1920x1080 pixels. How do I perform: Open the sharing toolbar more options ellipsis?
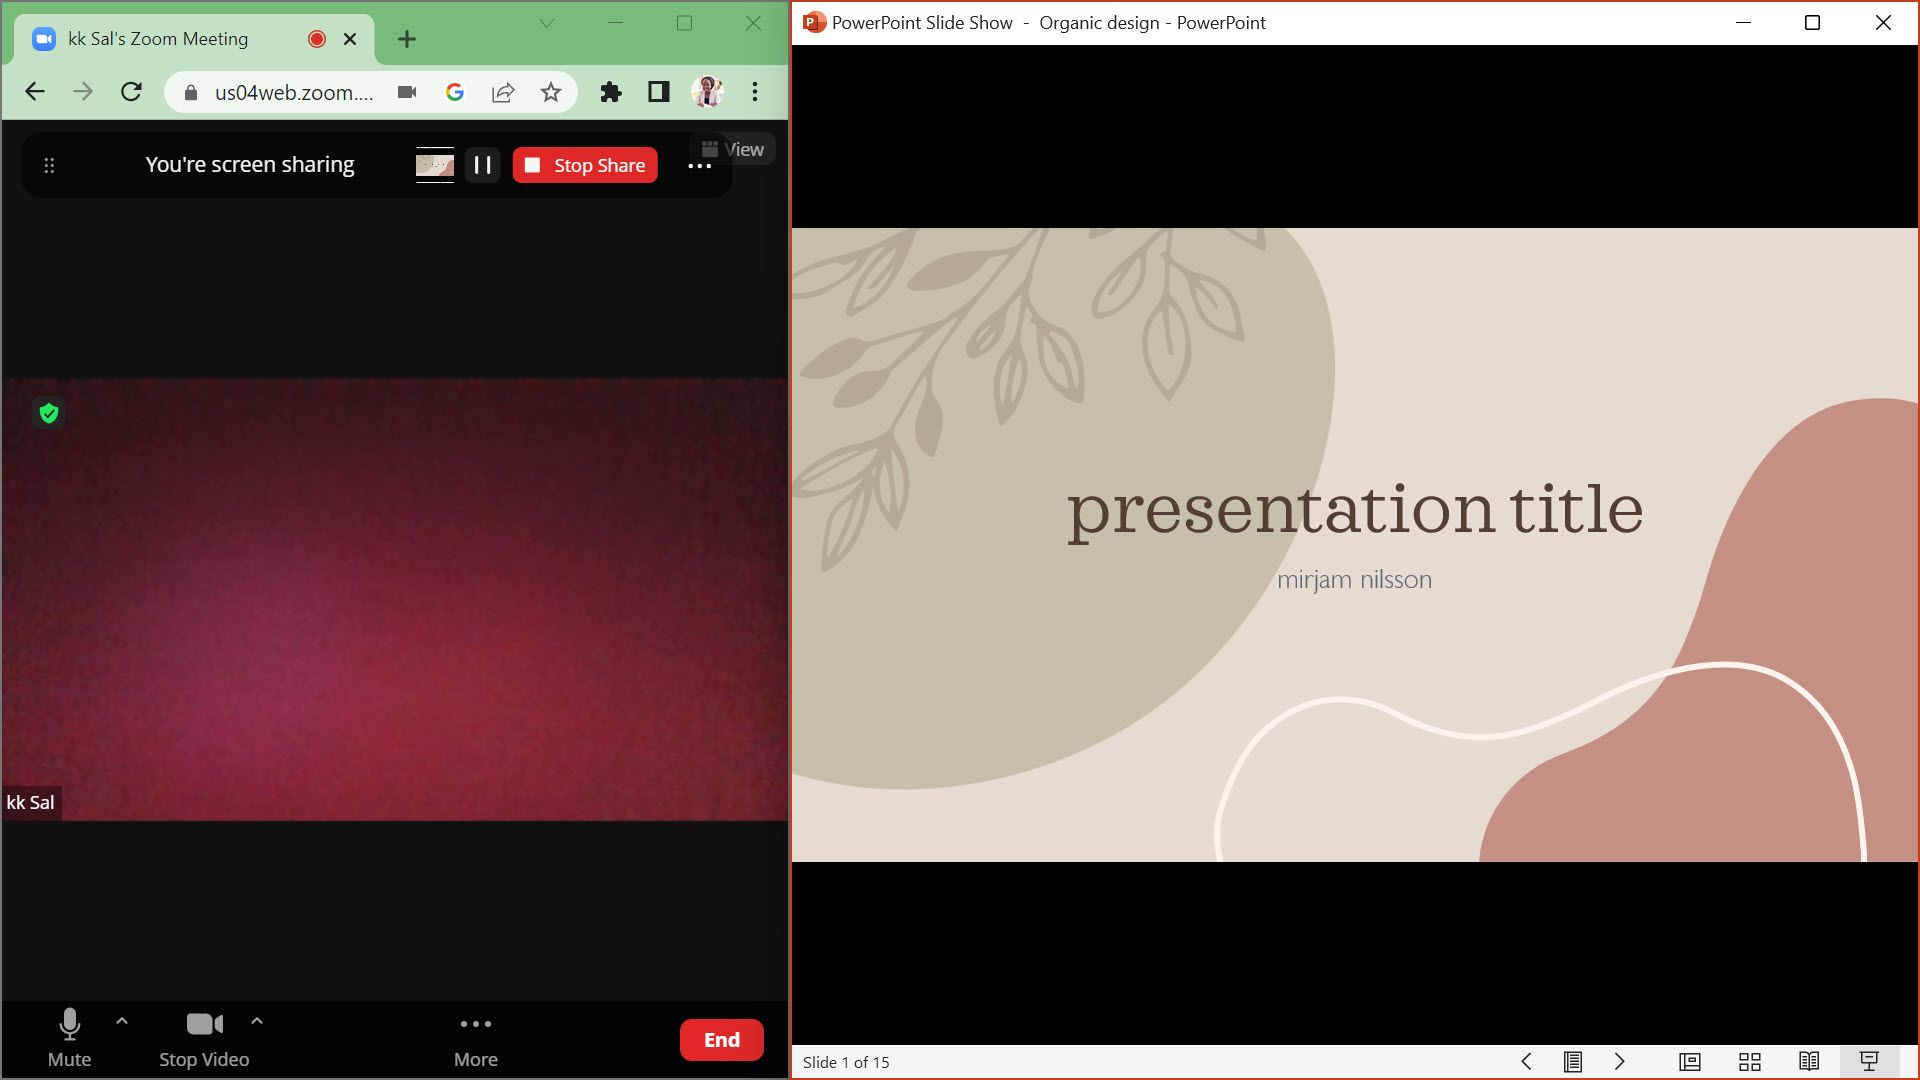point(699,166)
